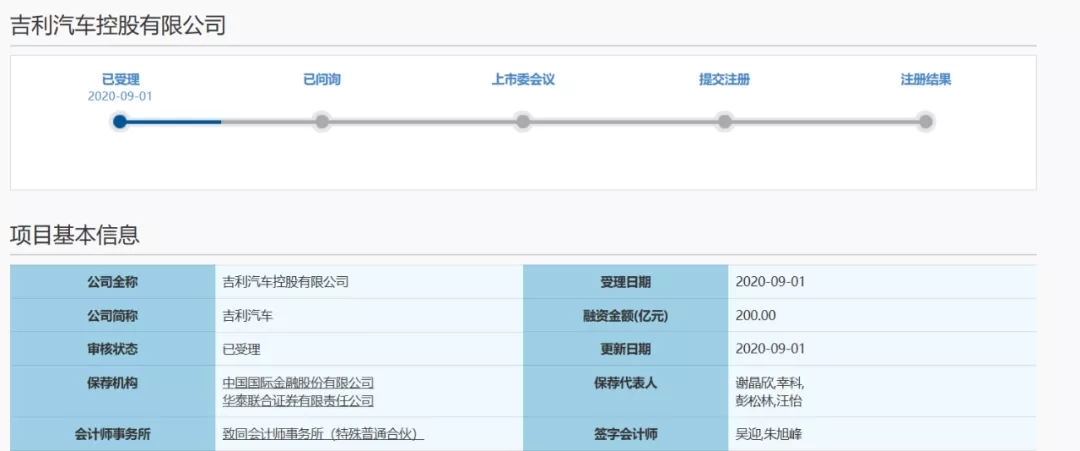This screenshot has width=1080, height=451.
Task: Click the 公司全称 label cell
Action: click(x=112, y=282)
